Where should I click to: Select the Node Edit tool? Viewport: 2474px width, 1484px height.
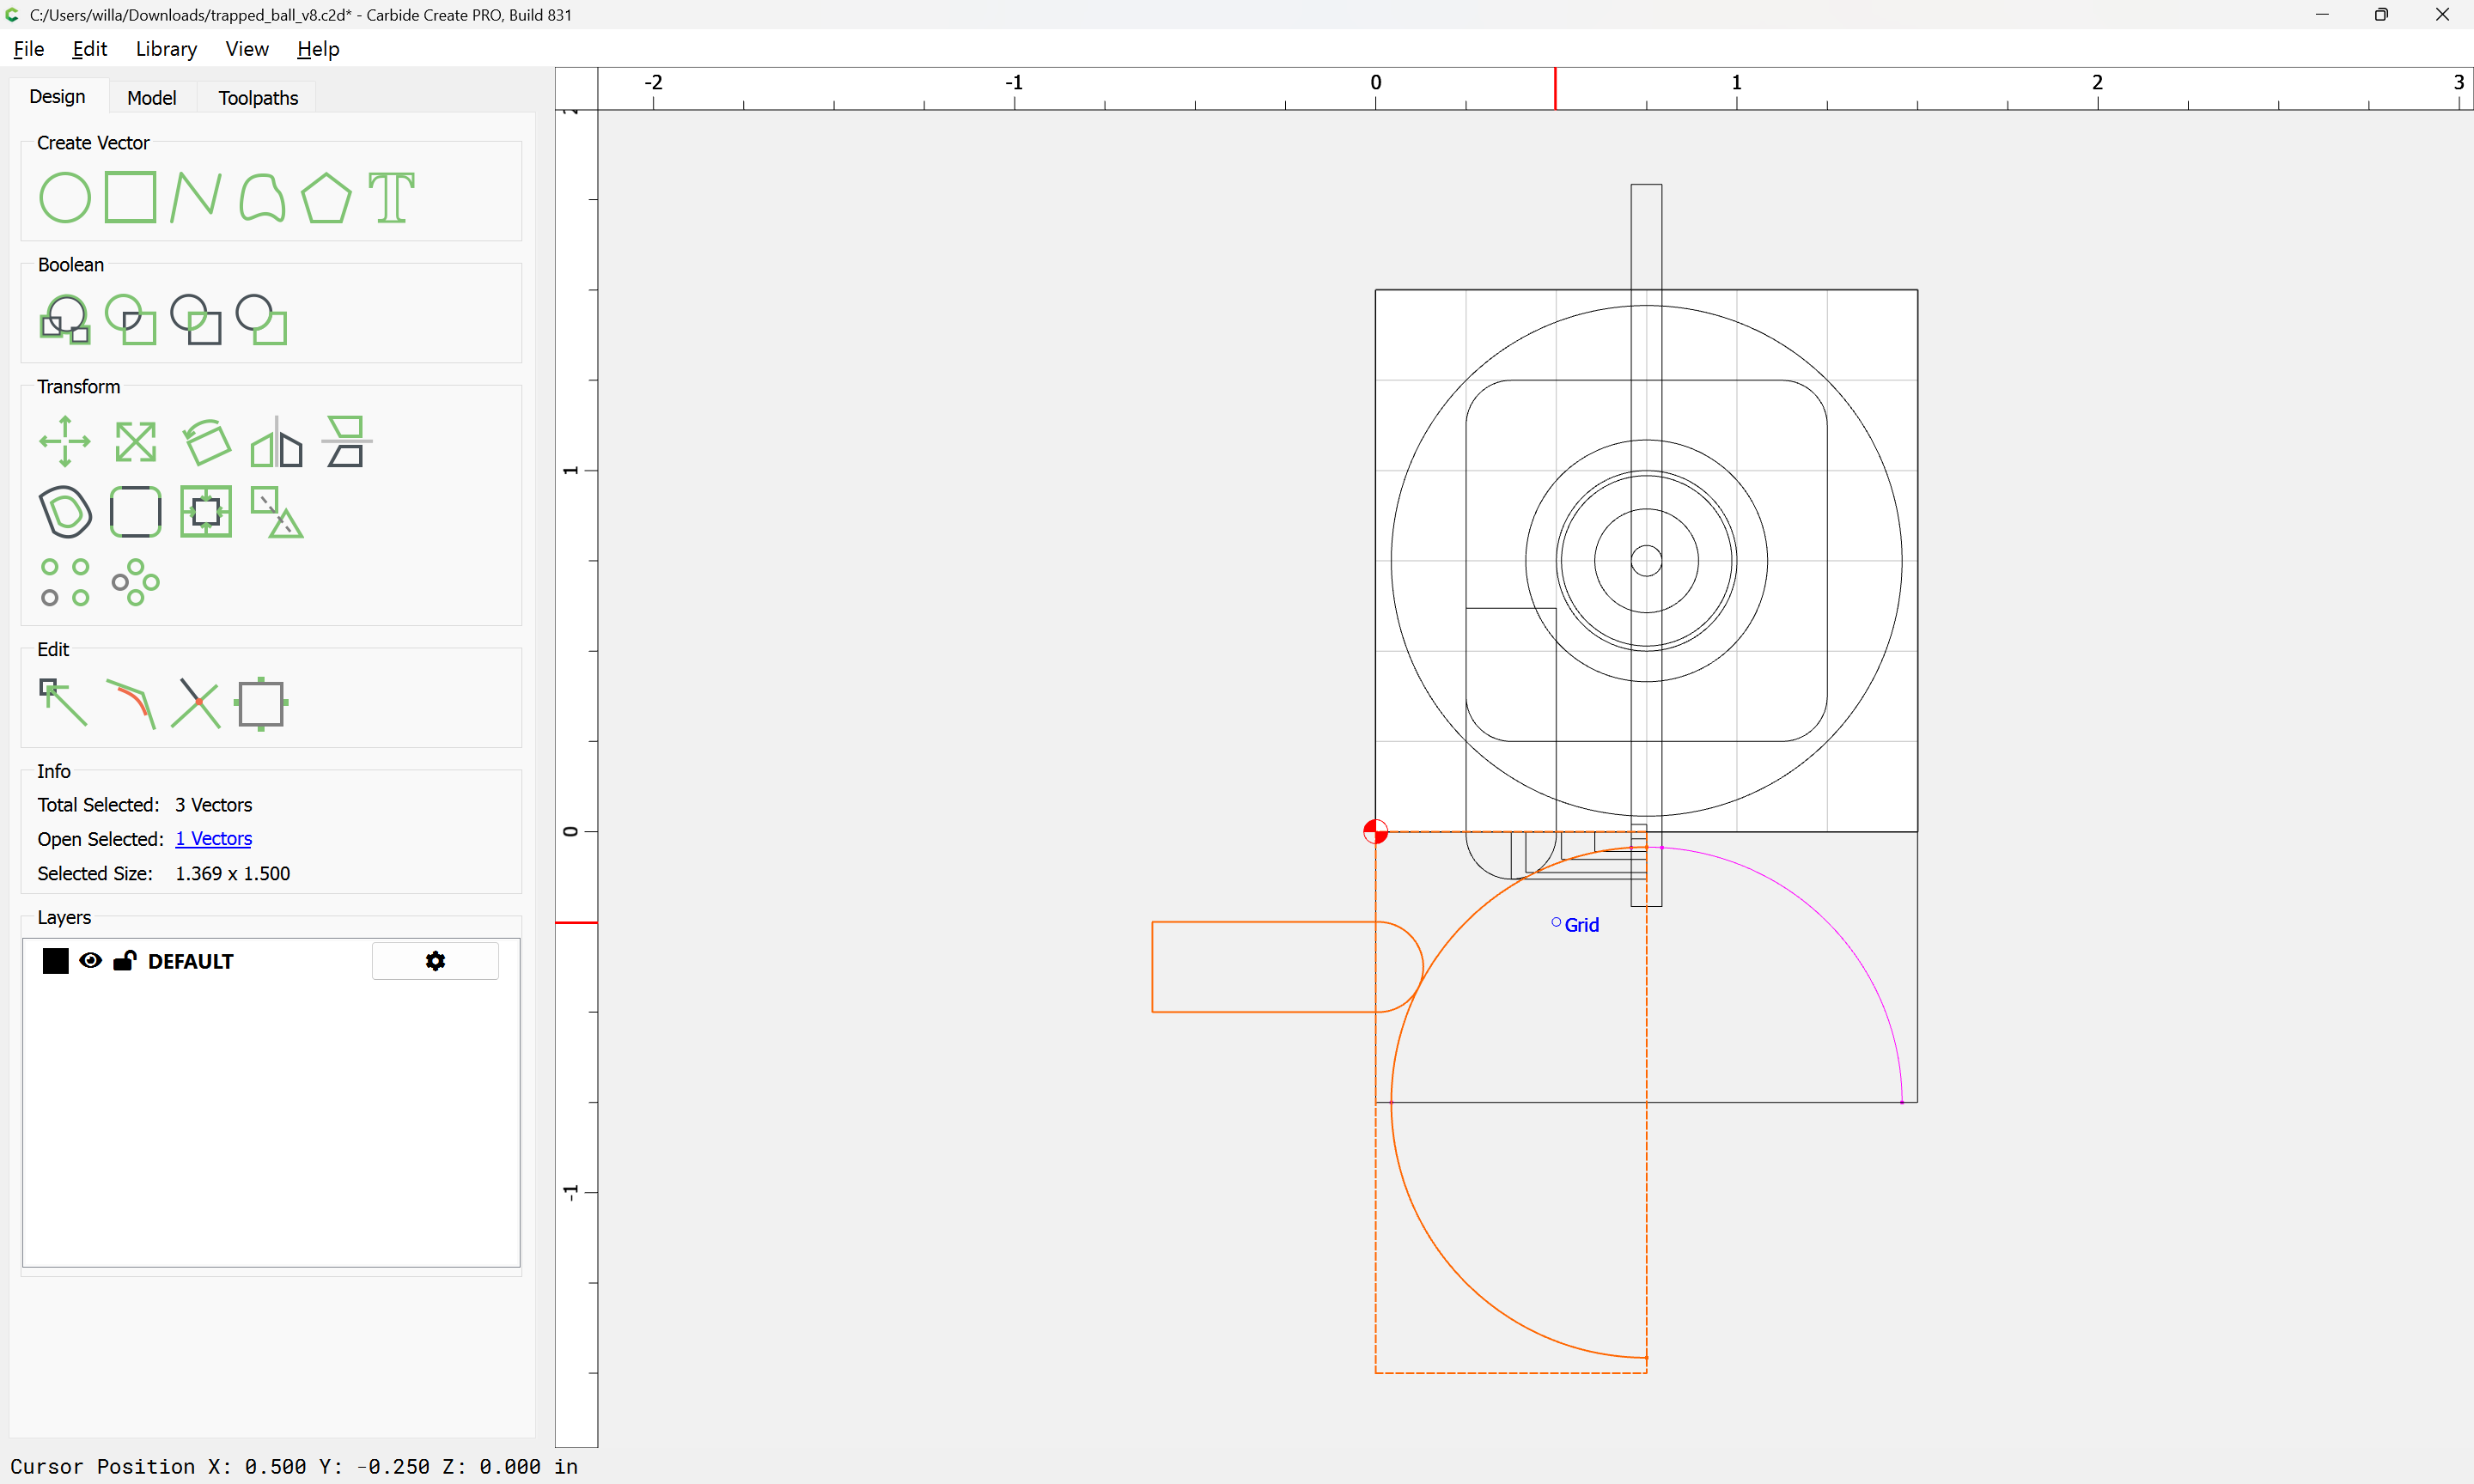tap(64, 703)
